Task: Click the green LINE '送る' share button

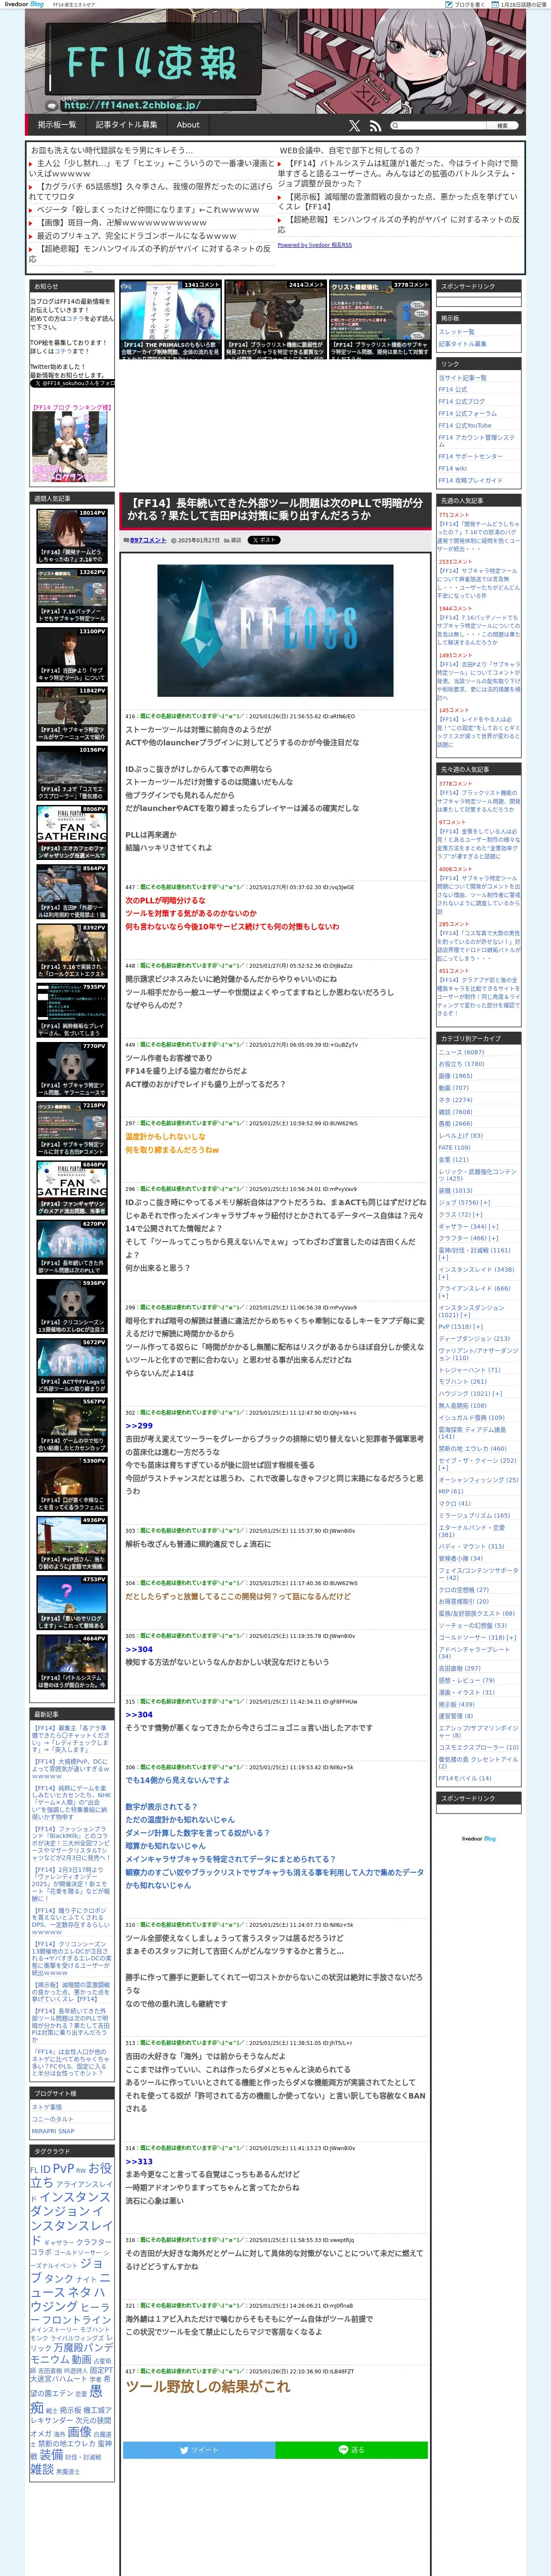Action: [352, 2450]
